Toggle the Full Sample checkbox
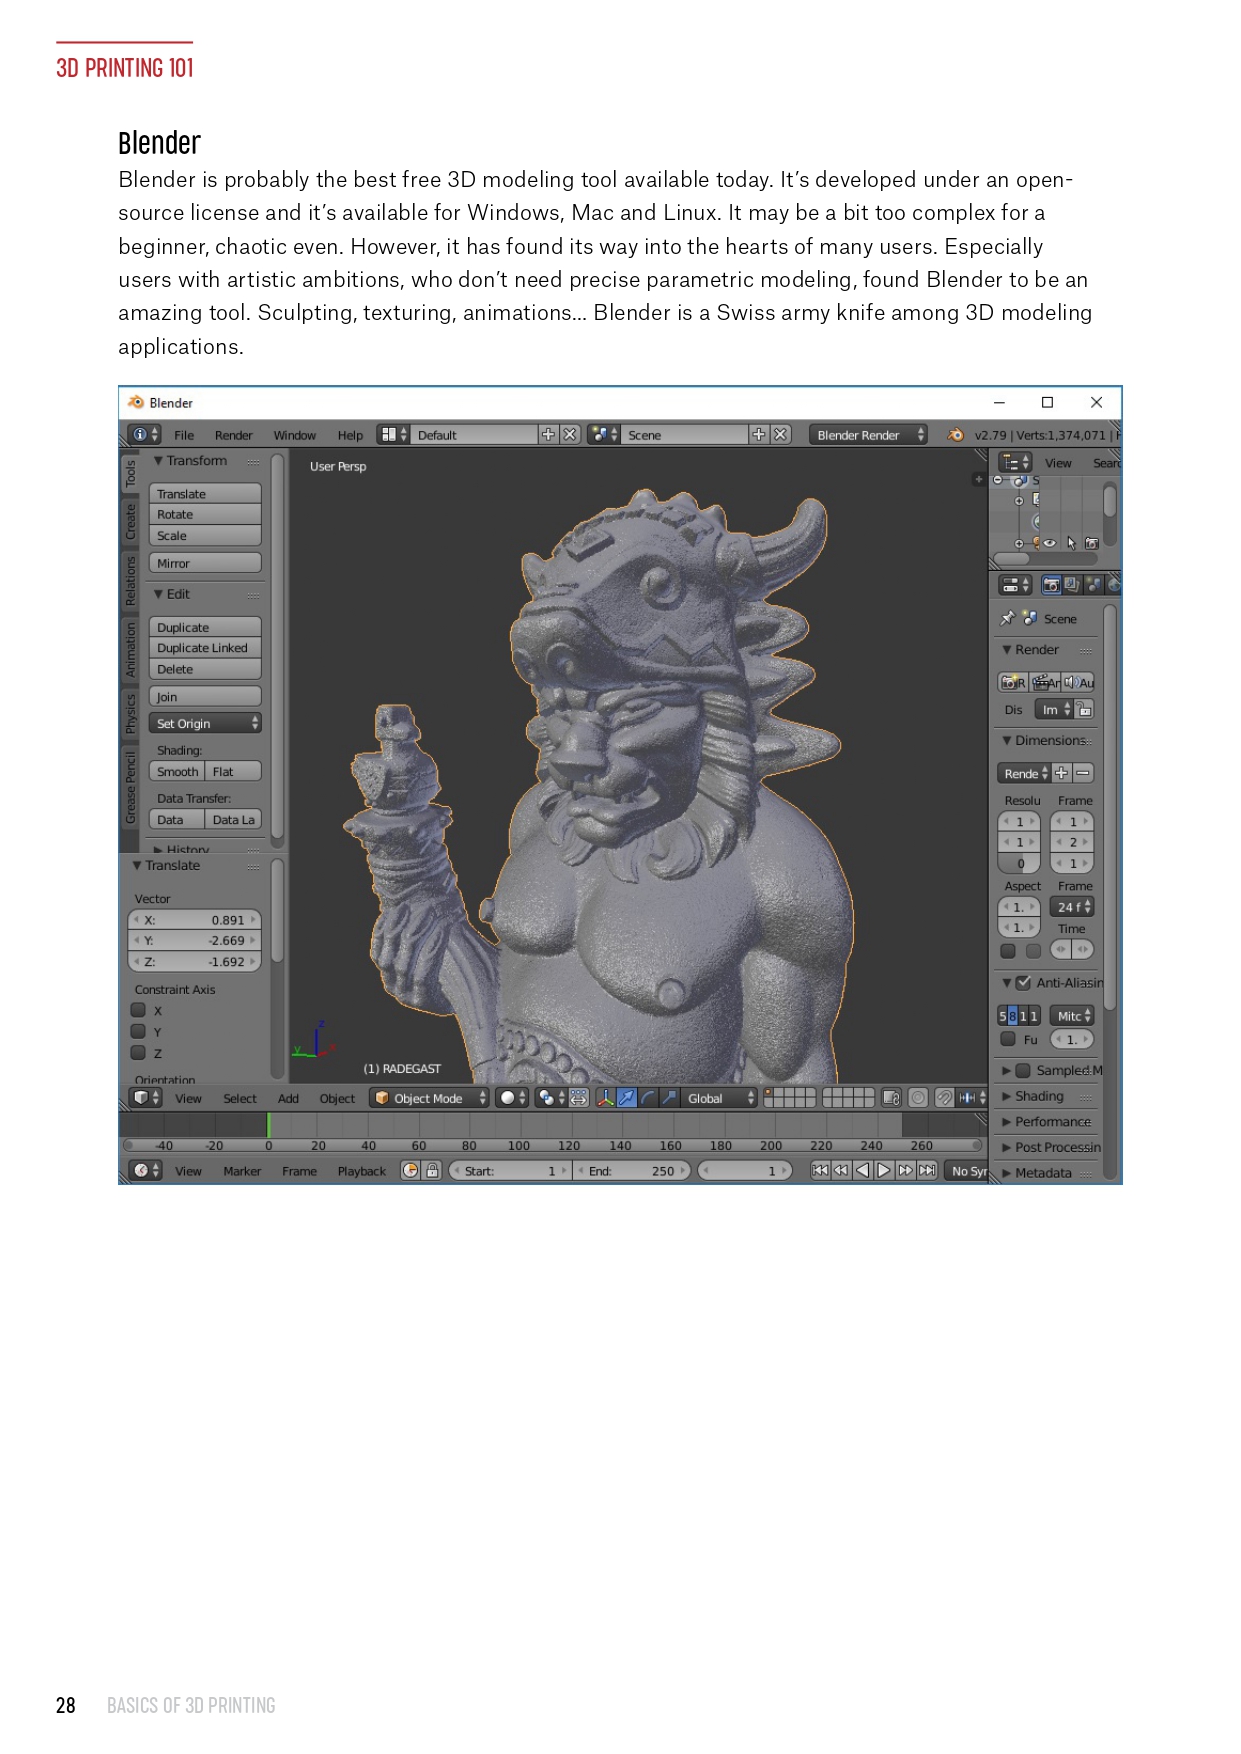Screen dimensions: 1241x1754 point(1008,1039)
